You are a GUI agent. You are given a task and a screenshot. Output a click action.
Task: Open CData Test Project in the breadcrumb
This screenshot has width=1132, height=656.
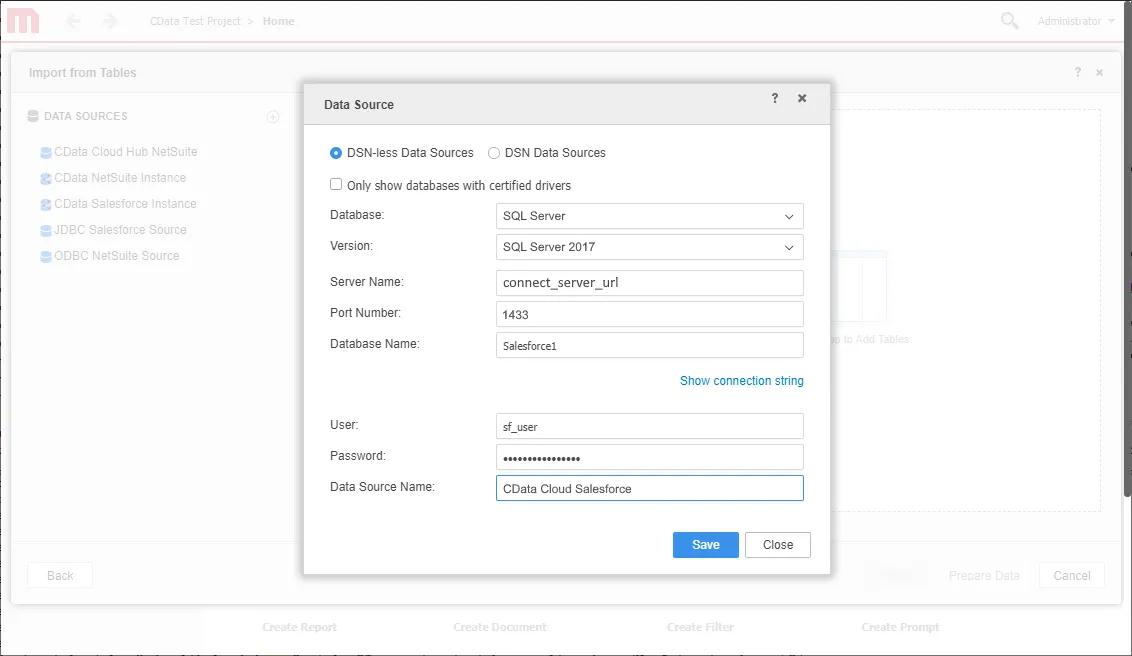tap(196, 20)
